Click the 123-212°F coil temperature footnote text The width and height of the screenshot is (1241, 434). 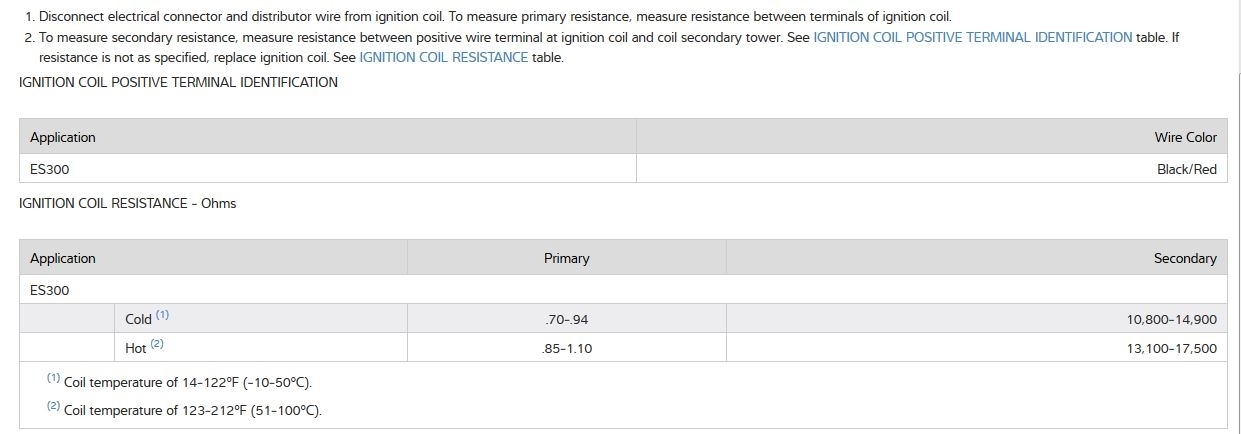coord(192,410)
